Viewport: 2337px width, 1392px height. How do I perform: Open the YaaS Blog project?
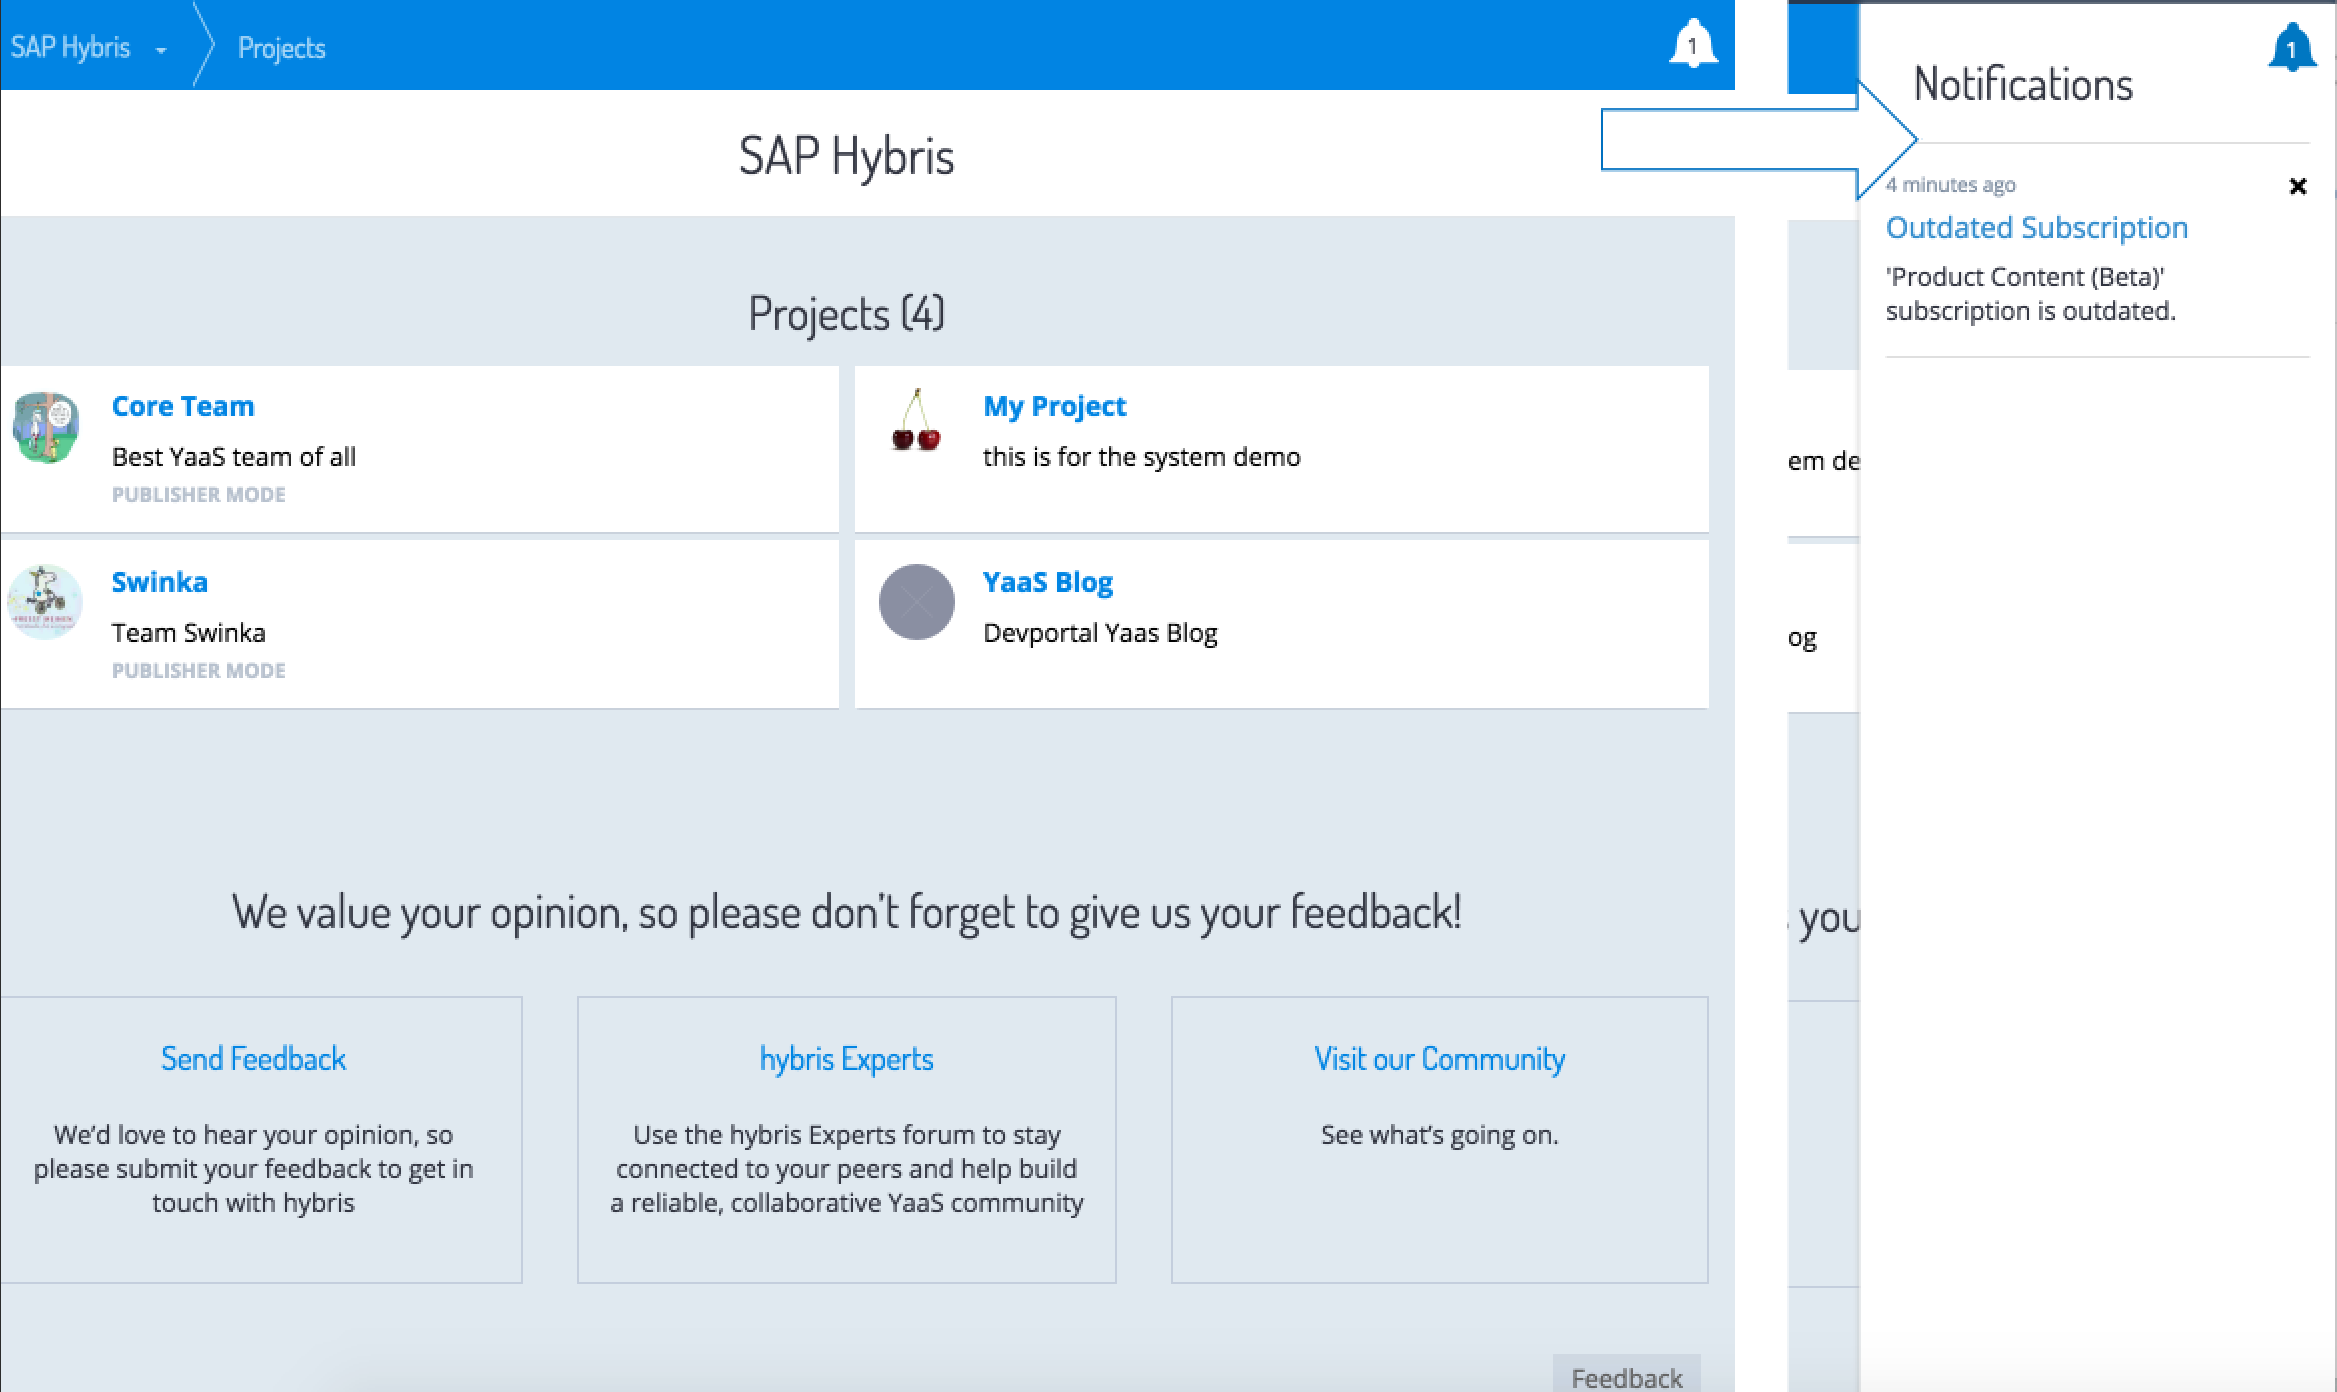1048,582
